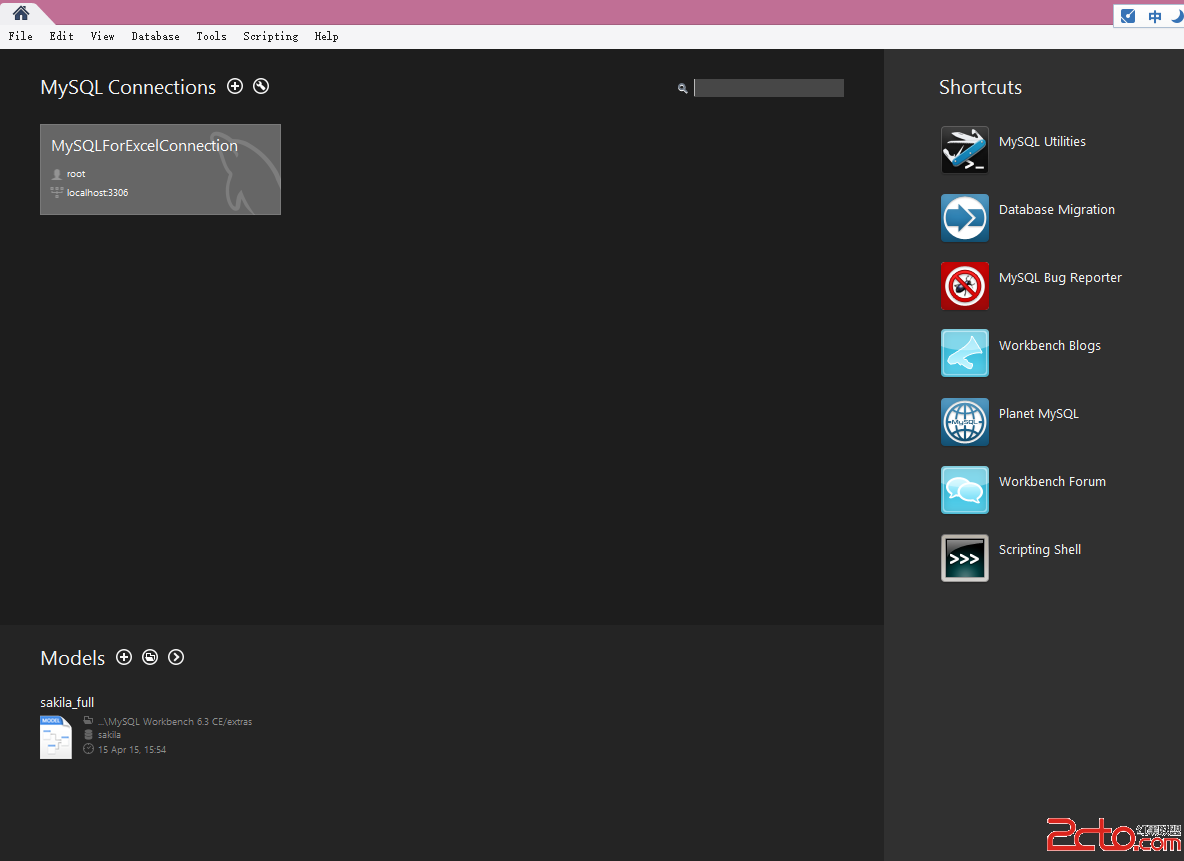The width and height of the screenshot is (1184, 861).
Task: Open the Edit menu
Action: pyautogui.click(x=61, y=36)
